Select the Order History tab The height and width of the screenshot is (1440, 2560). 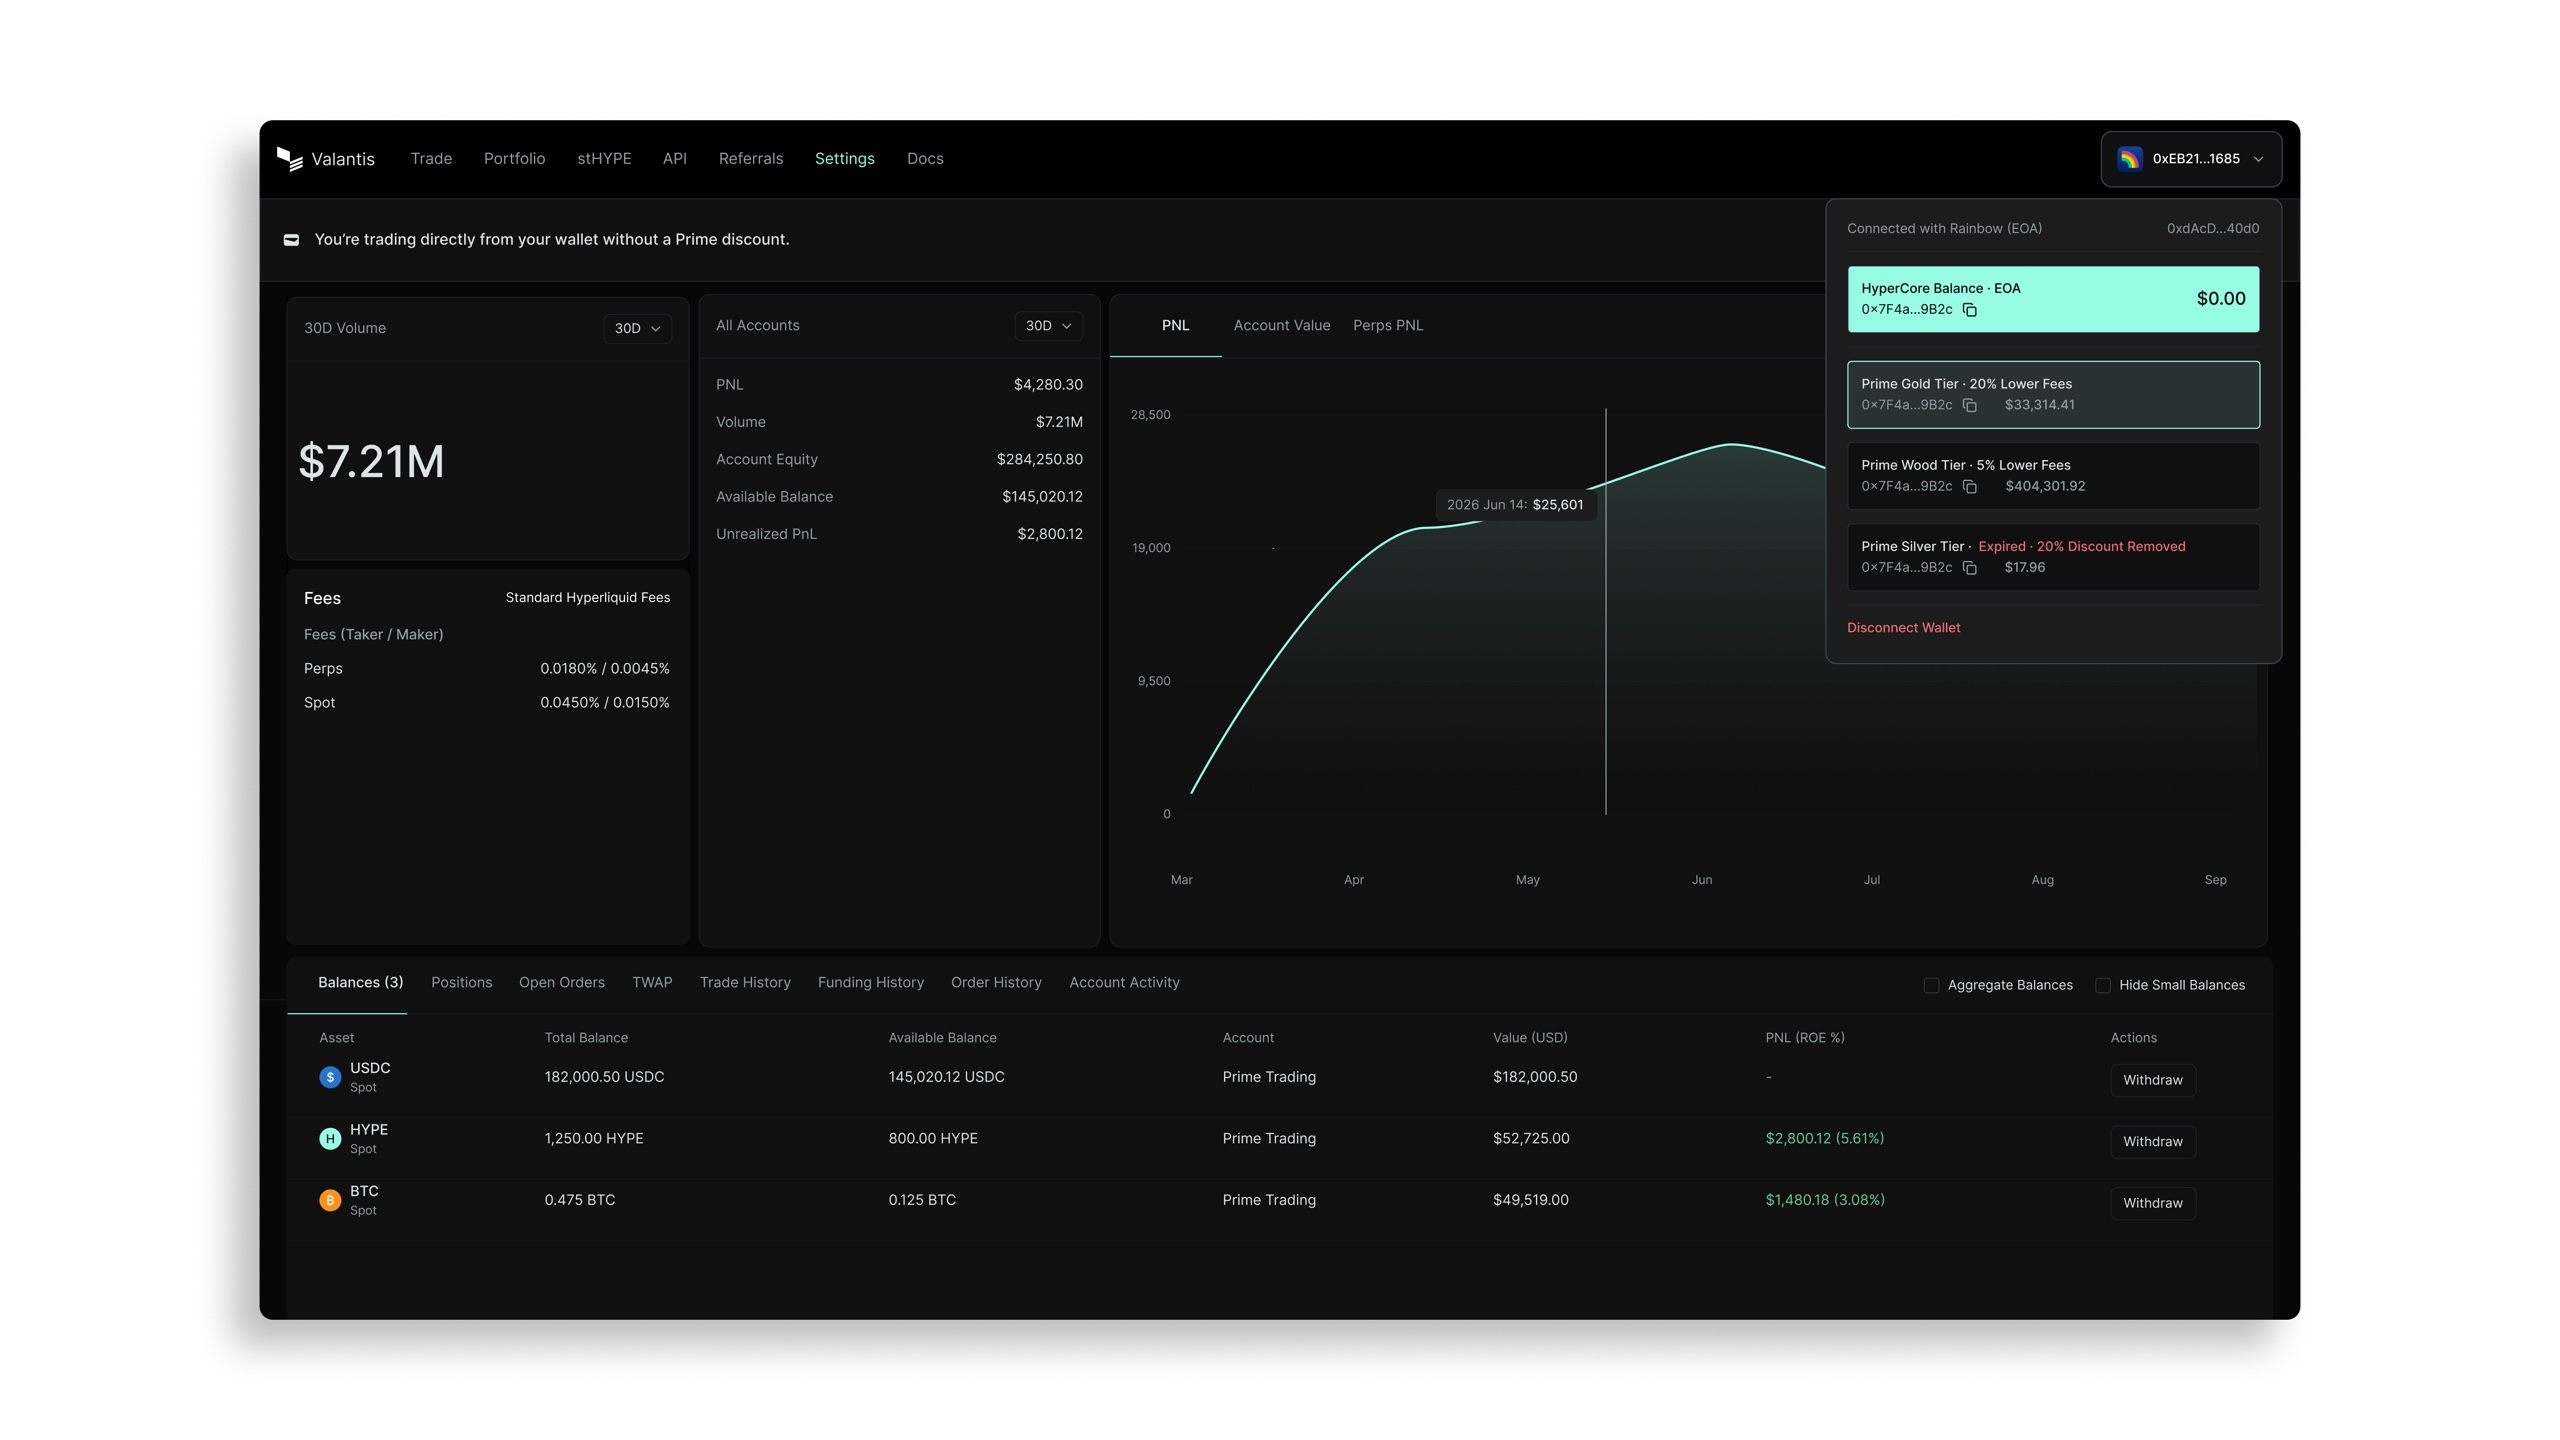[x=996, y=983]
